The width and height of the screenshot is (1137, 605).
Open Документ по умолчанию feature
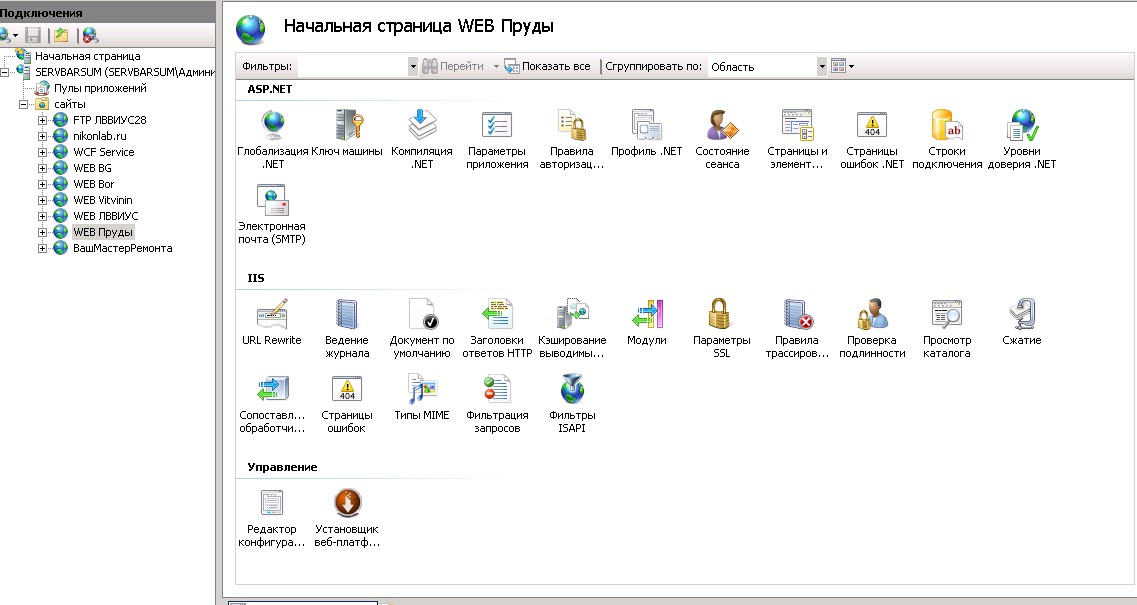422,328
